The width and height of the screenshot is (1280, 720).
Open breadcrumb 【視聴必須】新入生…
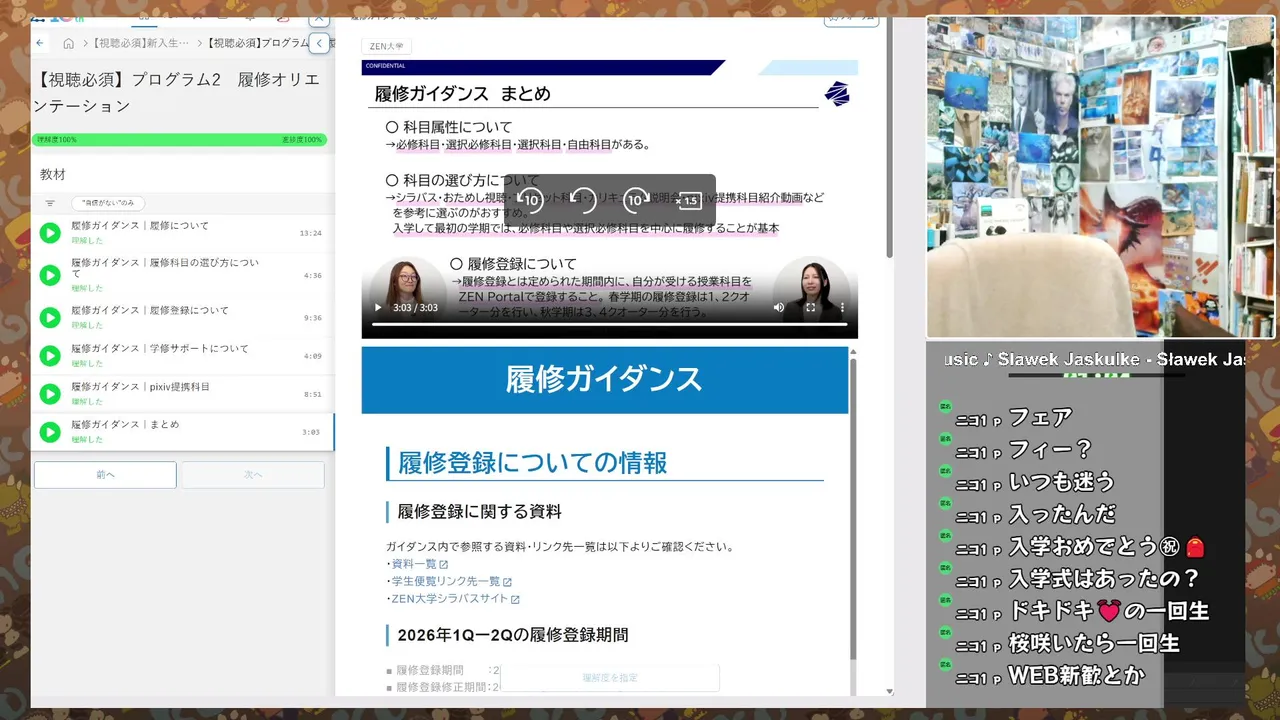[x=140, y=43]
